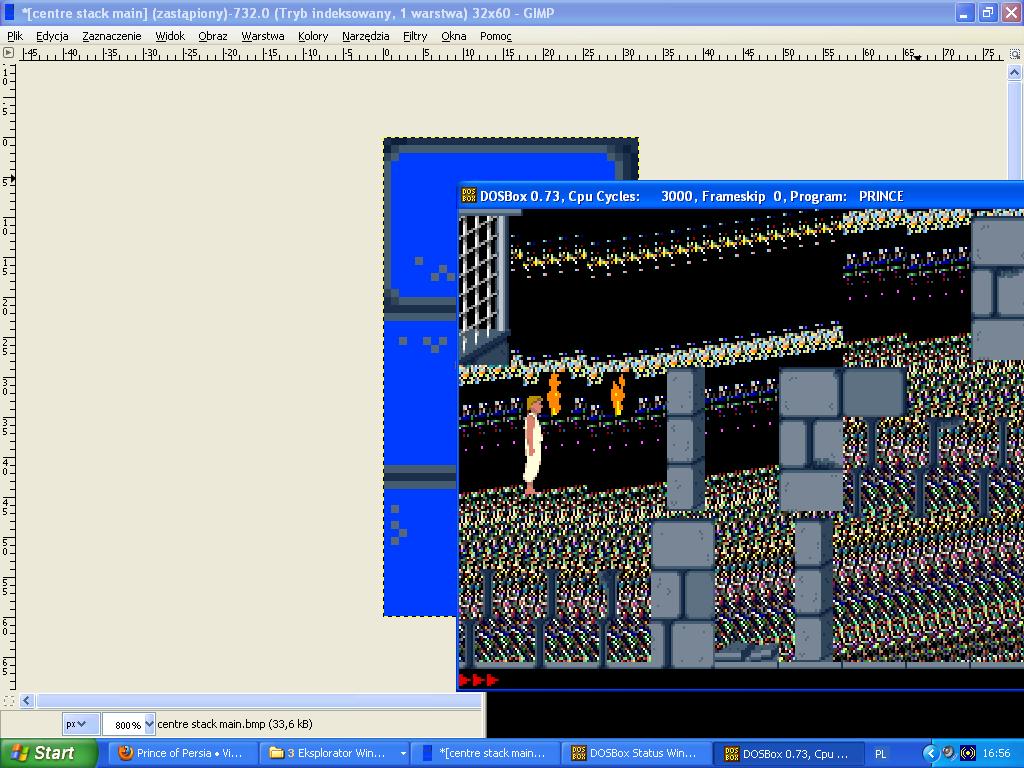Open the px unit dropdown in the status bar
The image size is (1024, 768).
click(x=81, y=724)
